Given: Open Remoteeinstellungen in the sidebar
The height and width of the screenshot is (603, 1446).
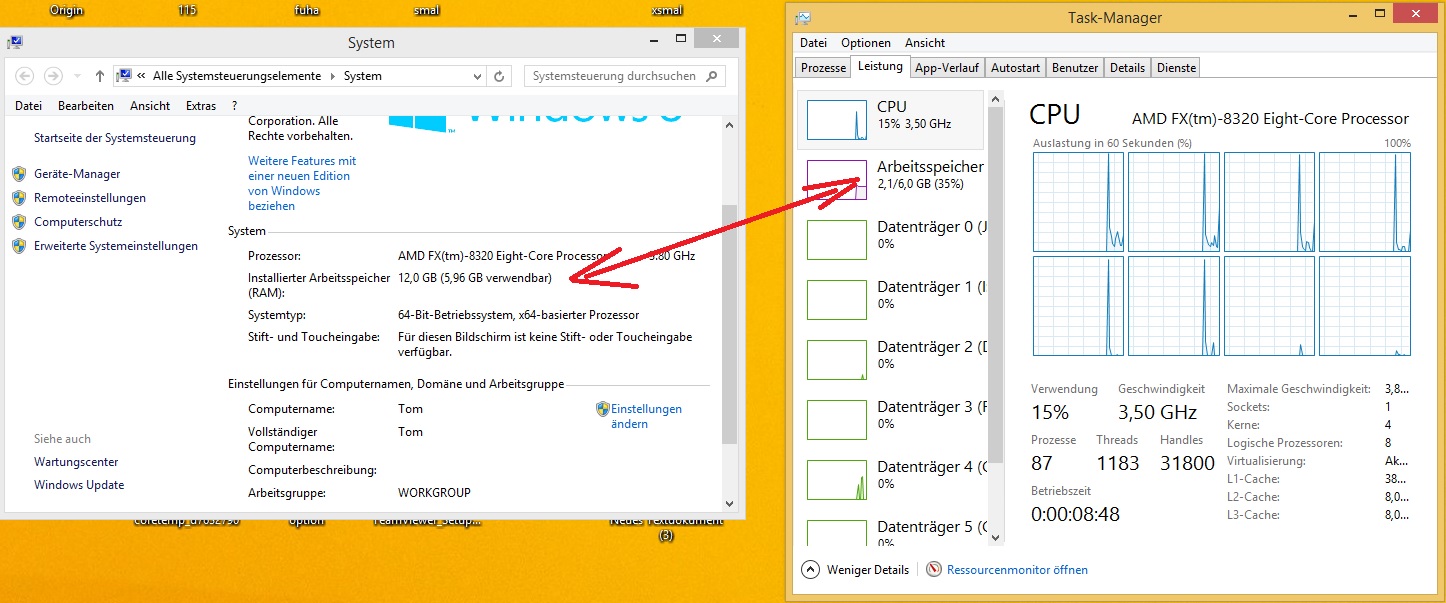Looking at the screenshot, I should [89, 198].
